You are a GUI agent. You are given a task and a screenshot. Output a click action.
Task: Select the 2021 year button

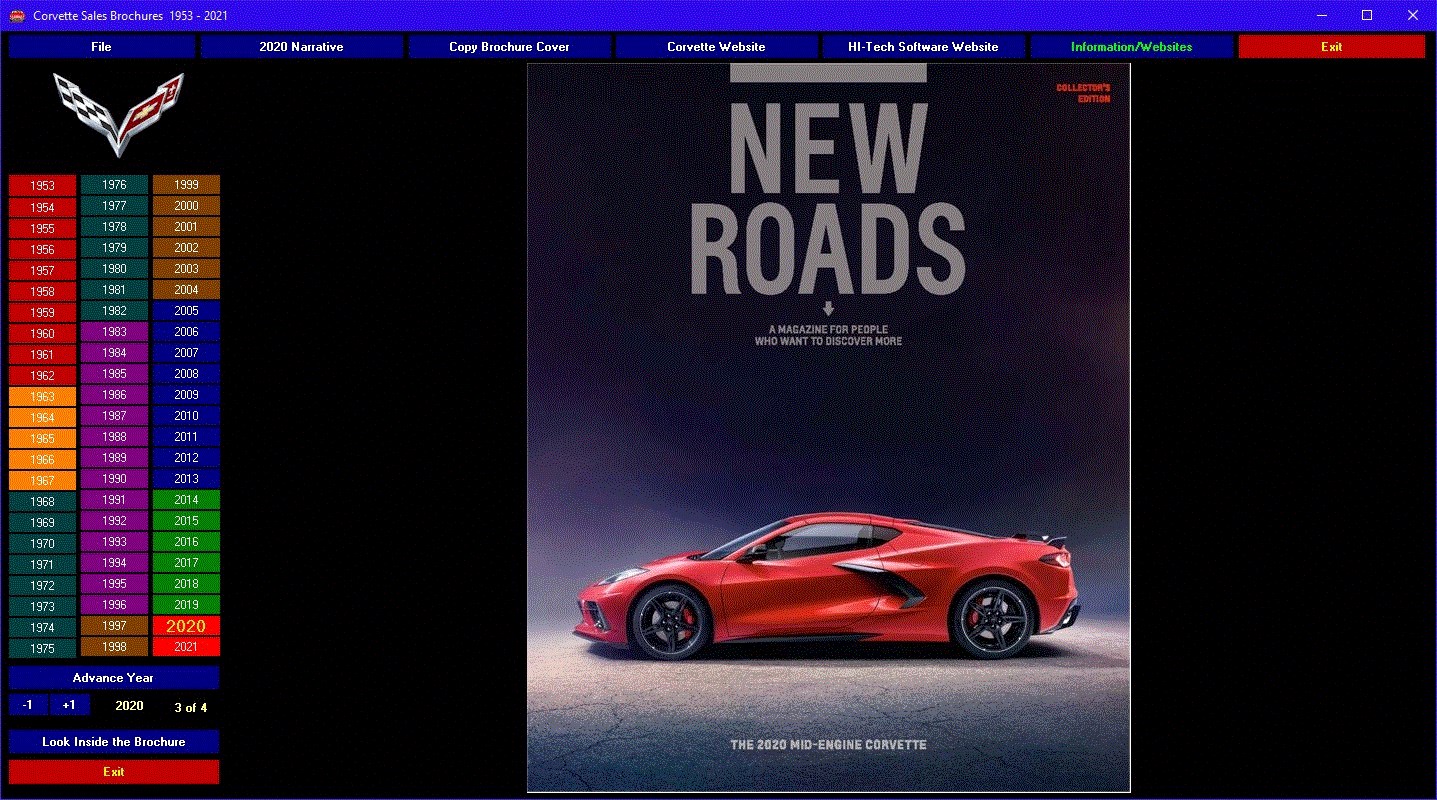coord(186,647)
